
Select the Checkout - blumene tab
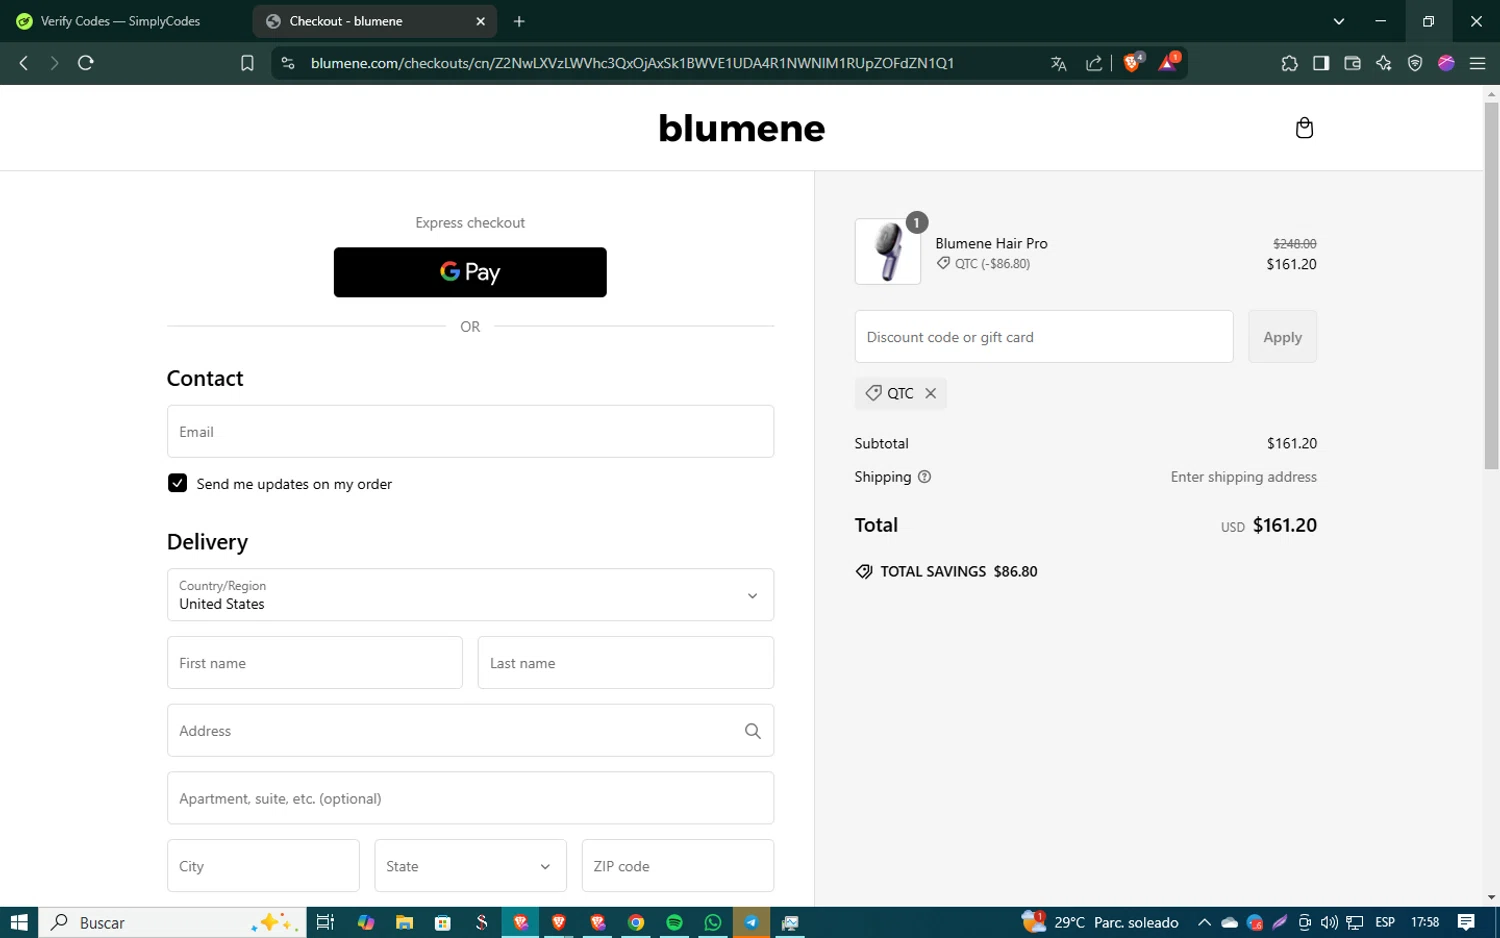375,21
